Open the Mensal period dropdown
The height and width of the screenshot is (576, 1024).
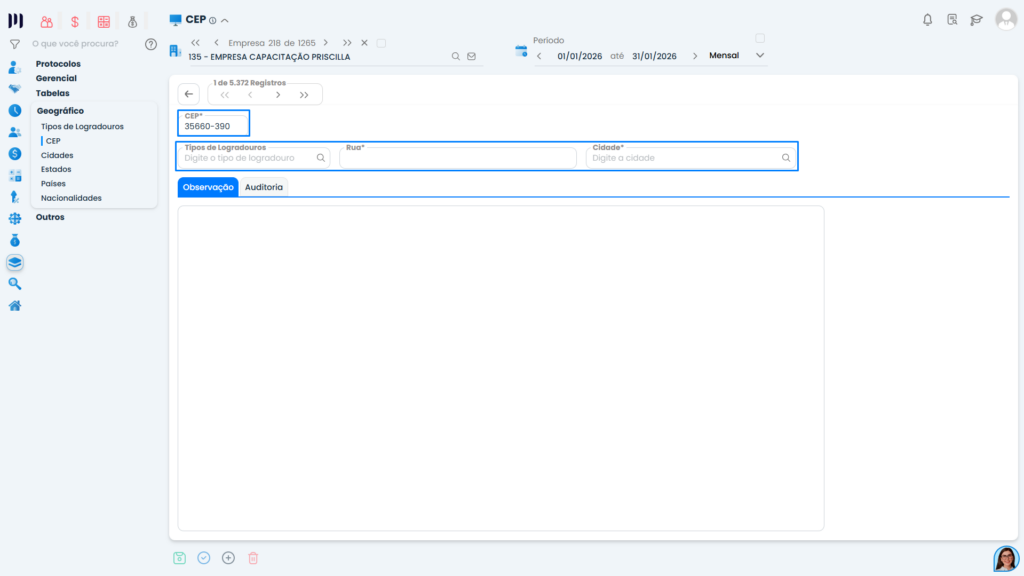(x=736, y=56)
